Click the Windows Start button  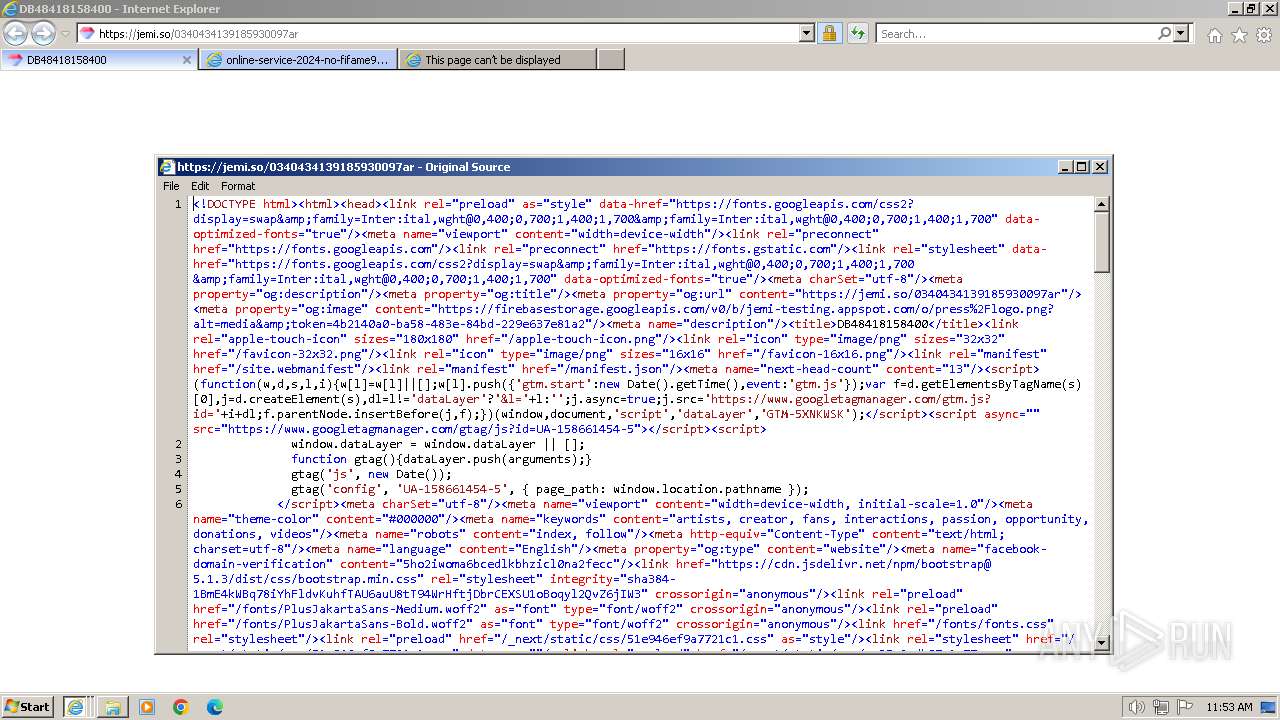27,707
